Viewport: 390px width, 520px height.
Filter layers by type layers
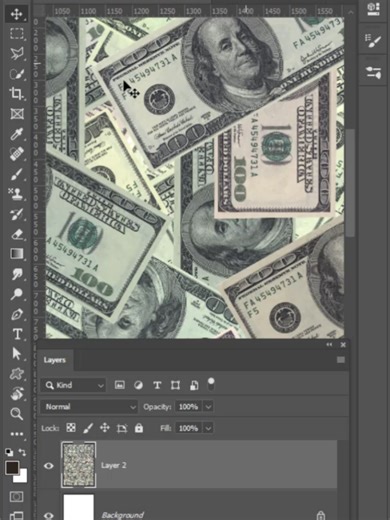pos(157,385)
